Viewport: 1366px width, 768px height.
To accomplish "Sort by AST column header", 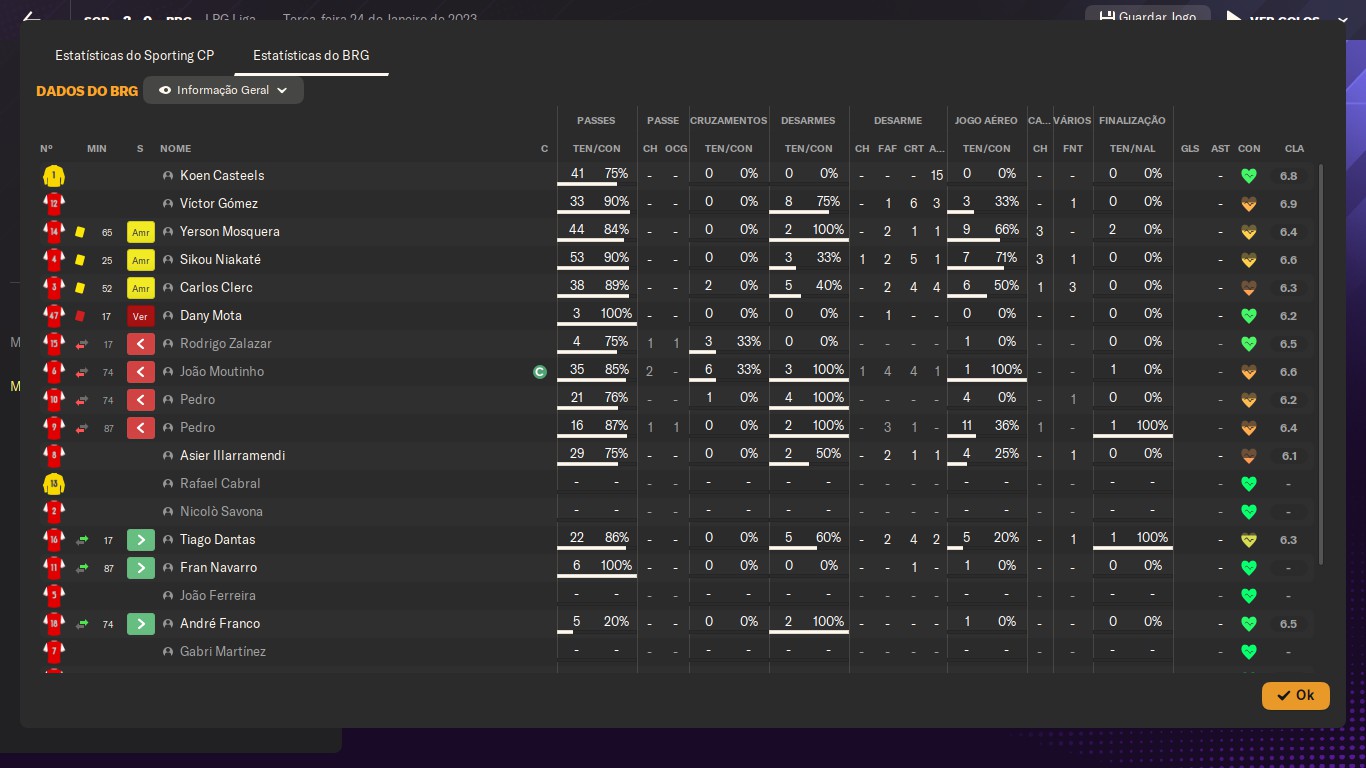I will click(x=1220, y=149).
